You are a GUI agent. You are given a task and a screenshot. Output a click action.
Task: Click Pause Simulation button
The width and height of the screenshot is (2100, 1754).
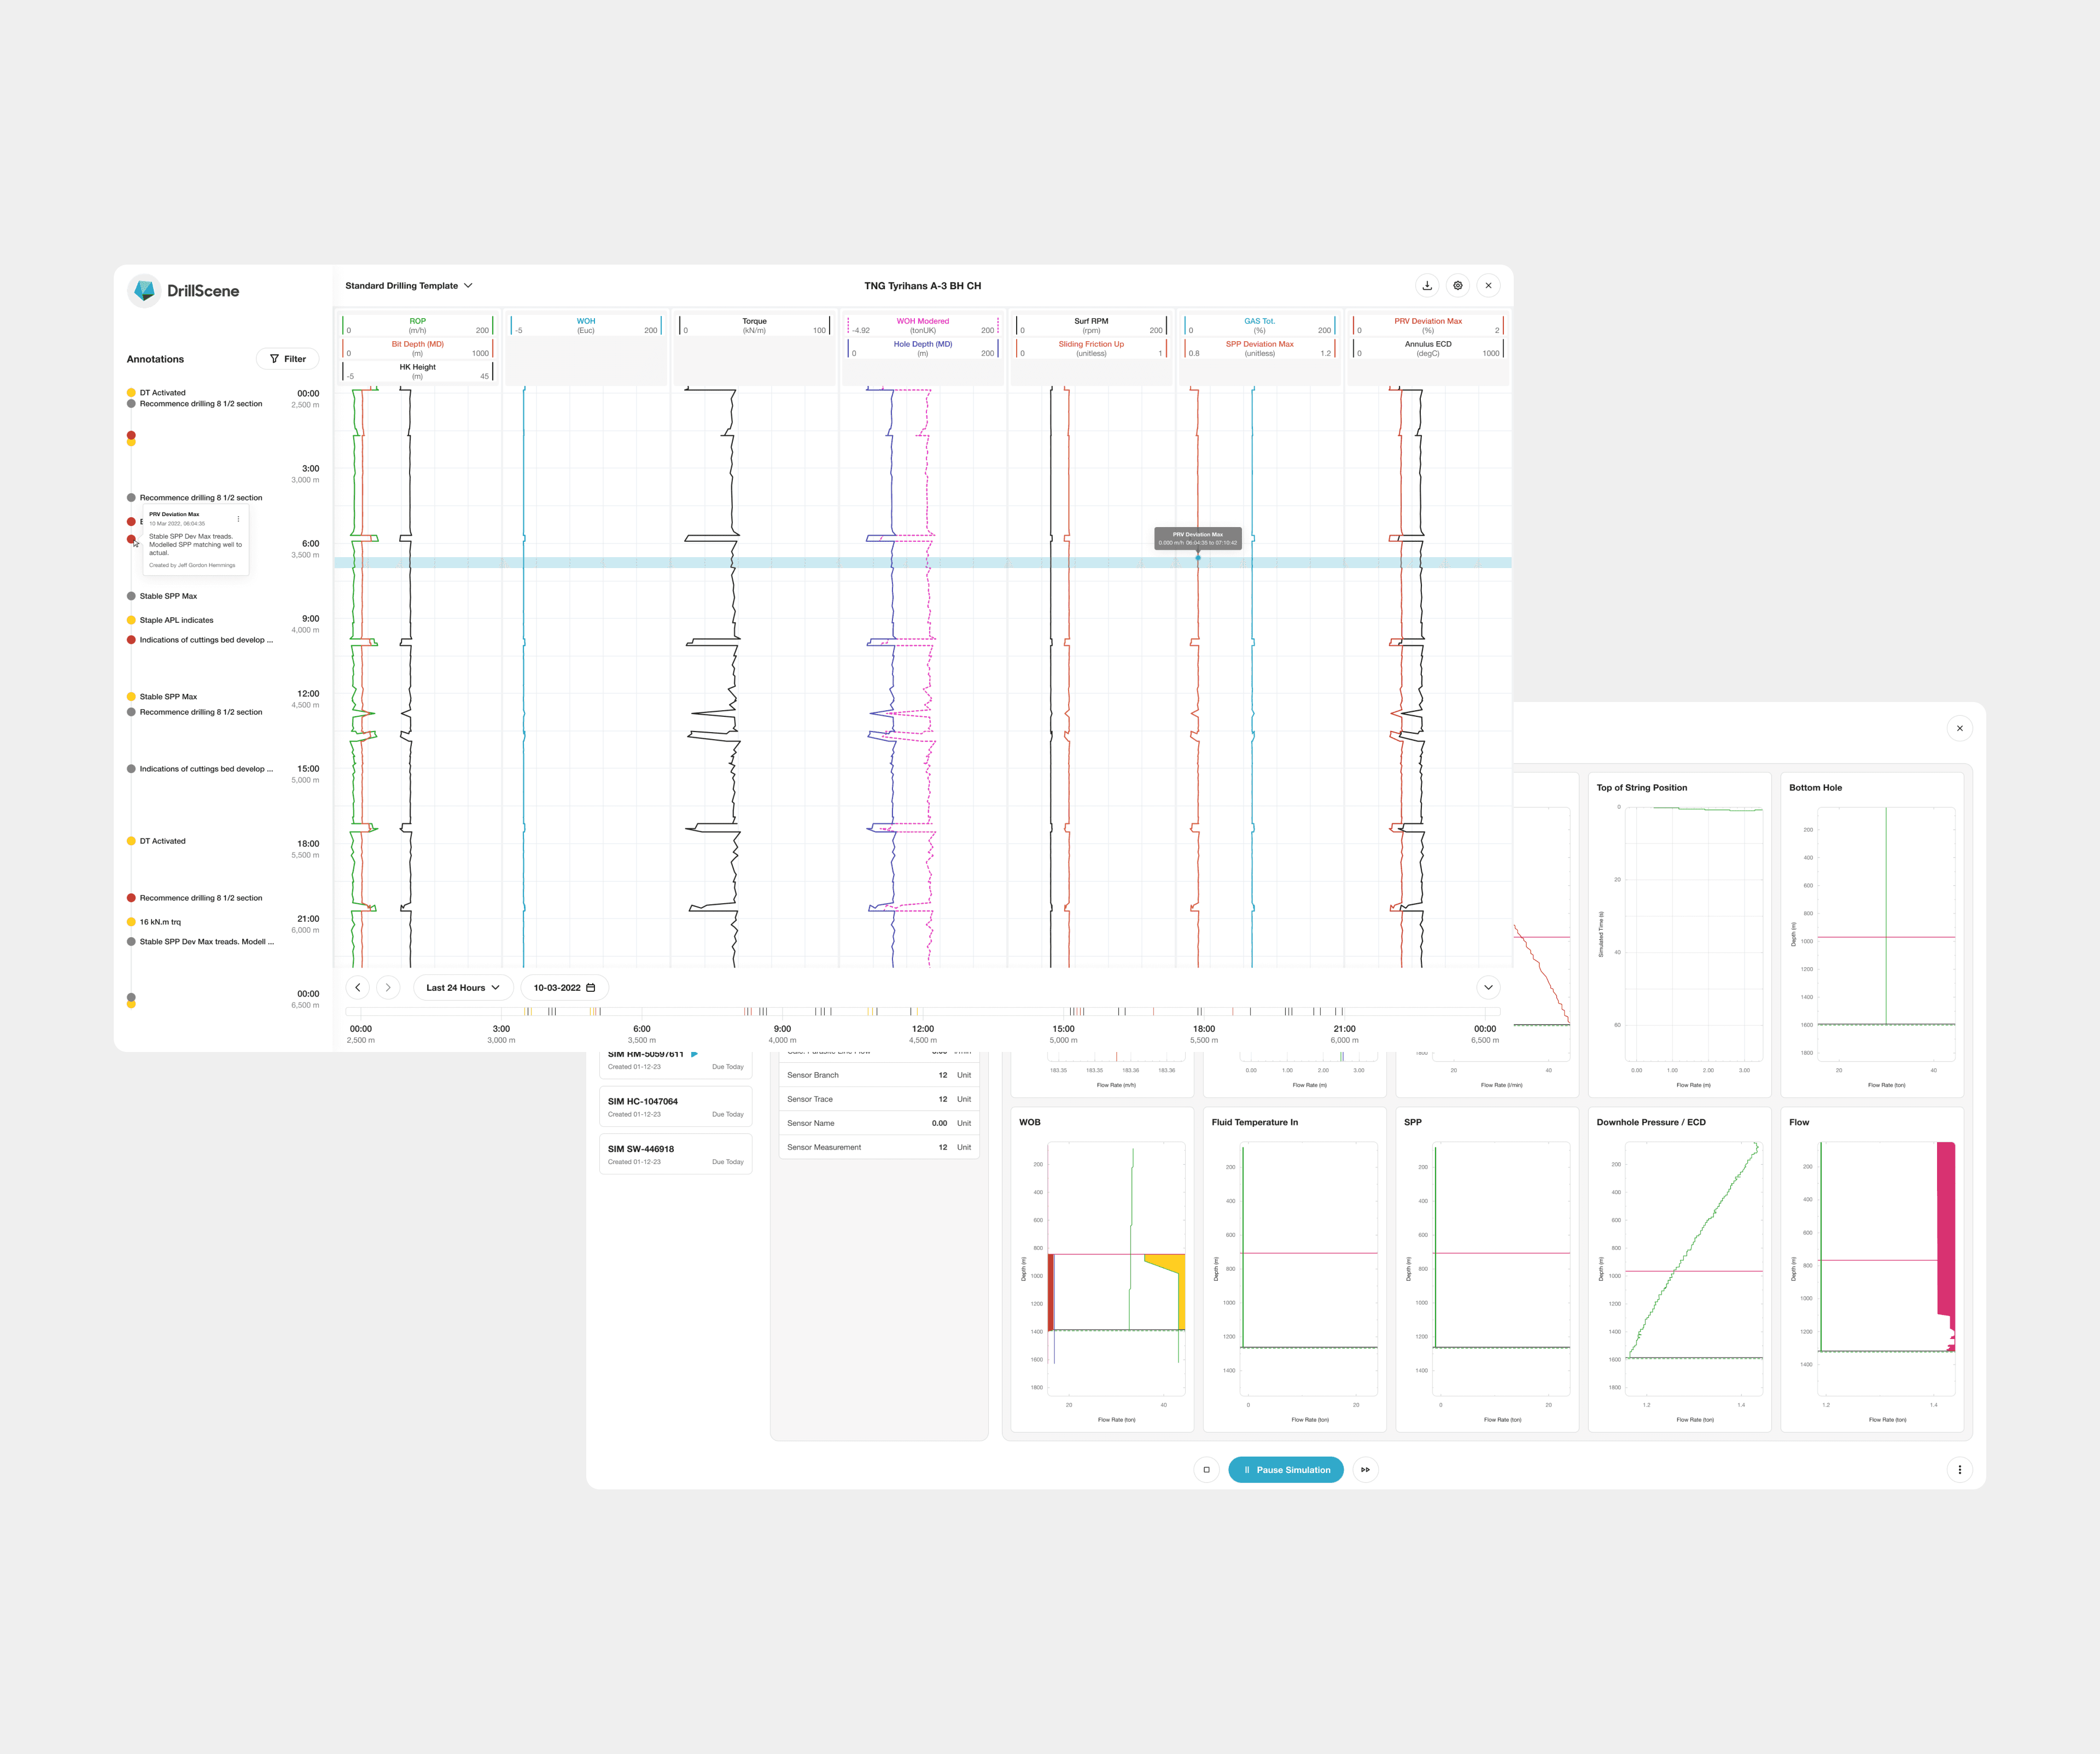click(1285, 1470)
